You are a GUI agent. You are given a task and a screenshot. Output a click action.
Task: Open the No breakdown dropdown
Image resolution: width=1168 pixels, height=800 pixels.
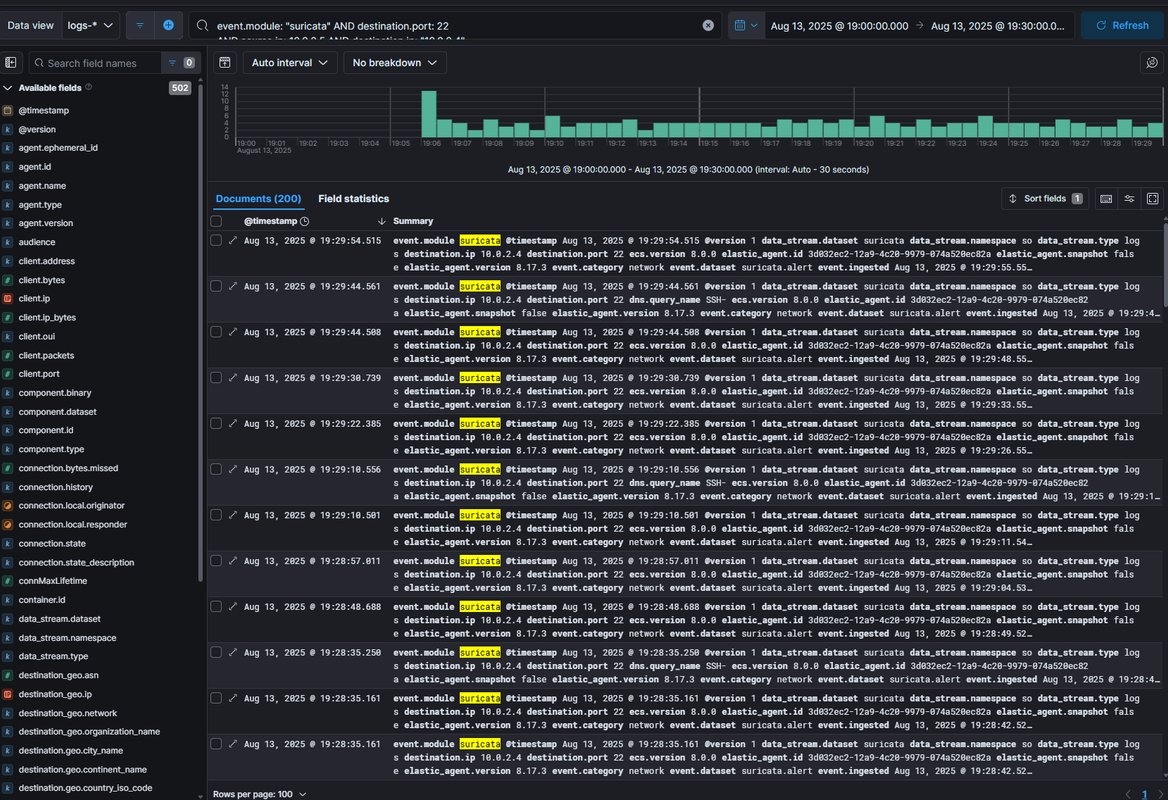[x=395, y=63]
